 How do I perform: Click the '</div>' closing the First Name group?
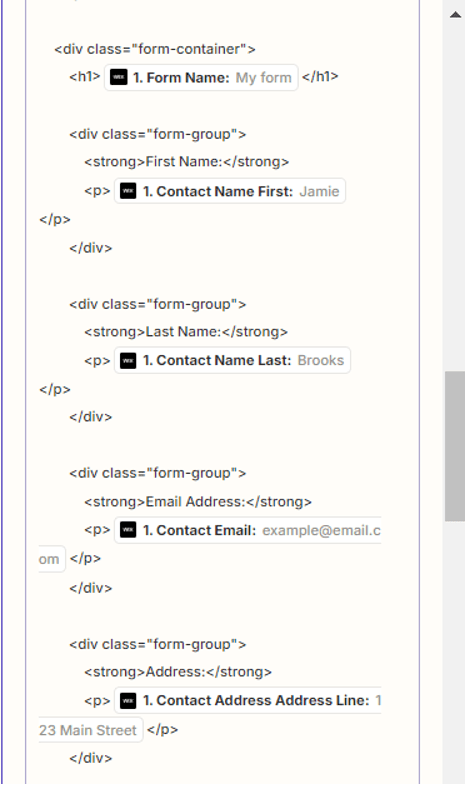click(91, 248)
